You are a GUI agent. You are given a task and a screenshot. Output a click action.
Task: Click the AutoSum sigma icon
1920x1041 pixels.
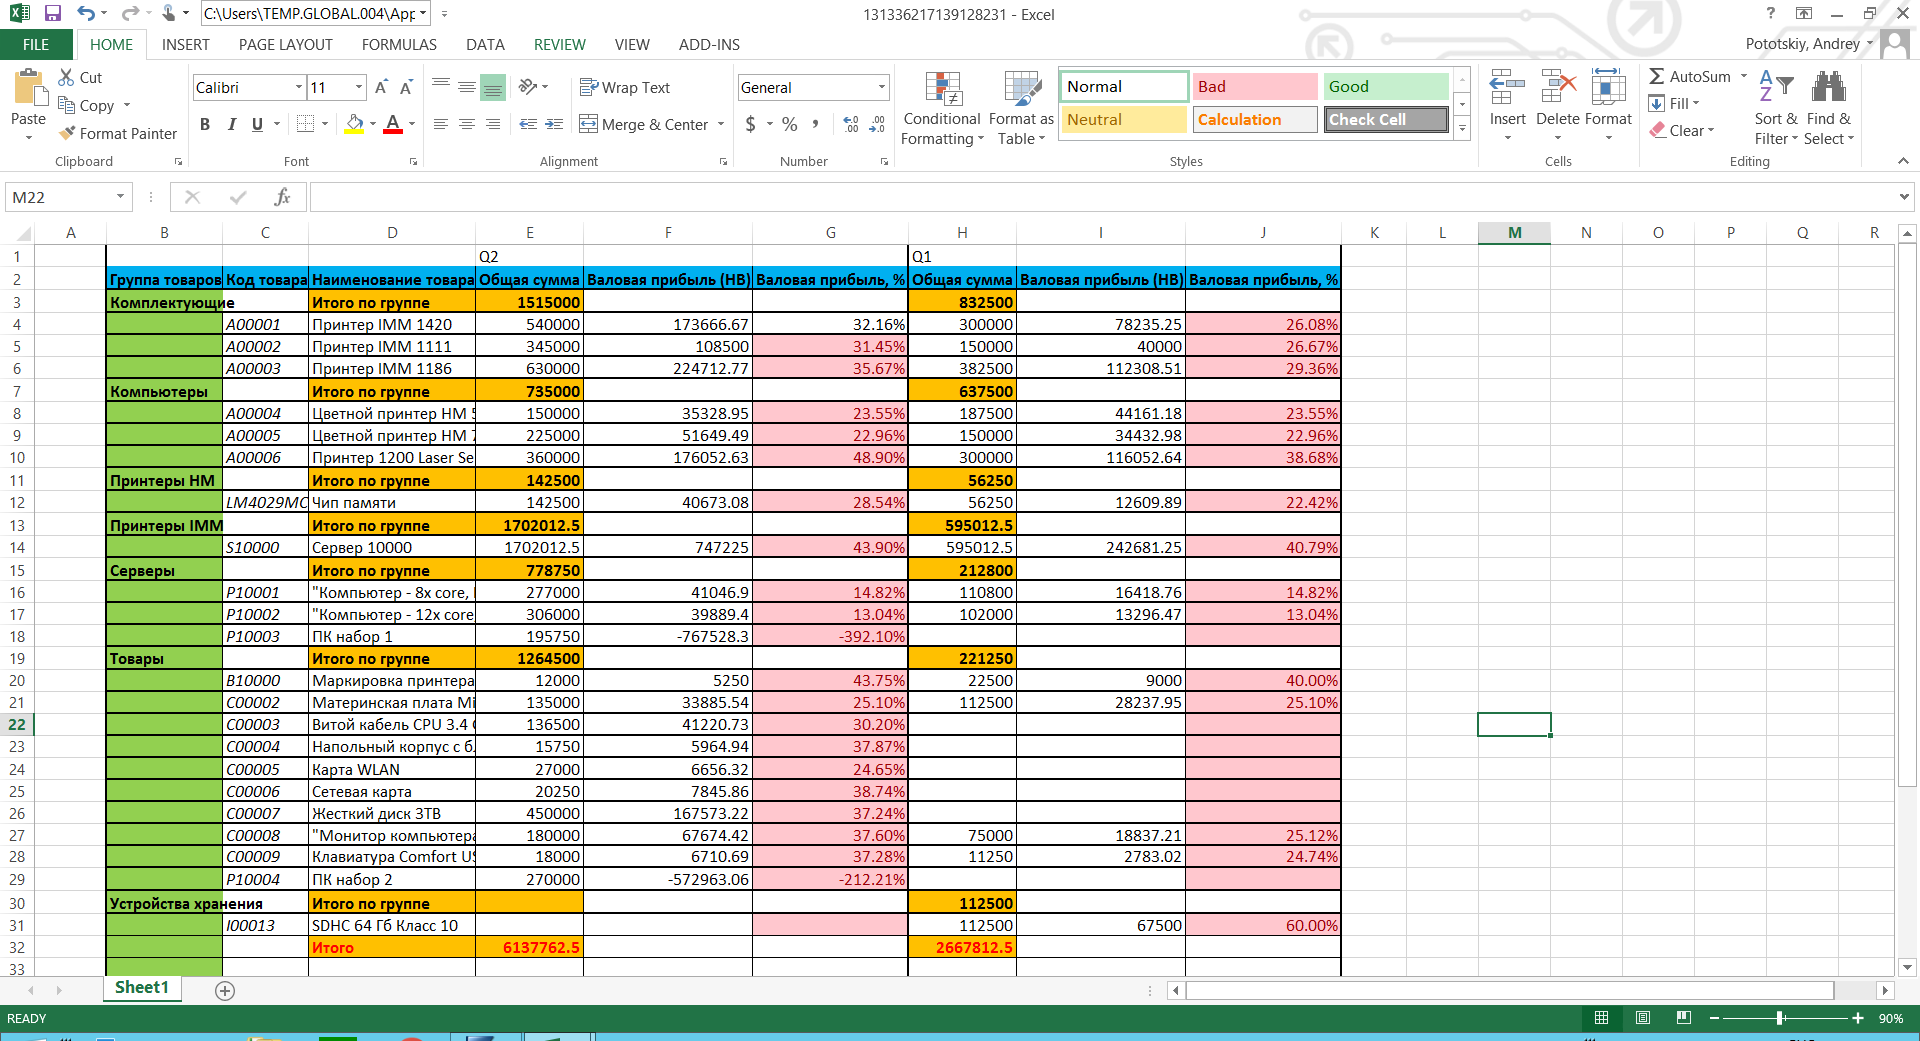coord(1657,76)
